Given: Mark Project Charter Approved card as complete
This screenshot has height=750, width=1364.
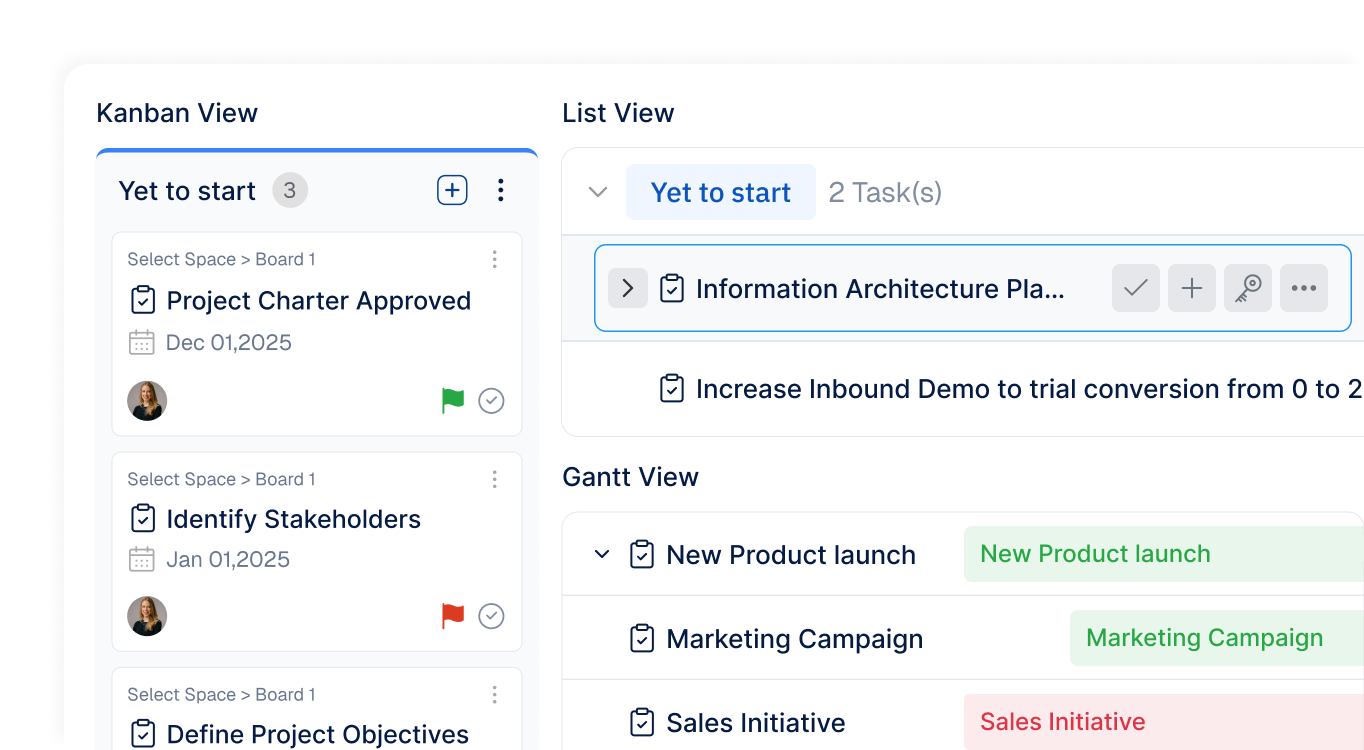Looking at the screenshot, I should tap(491, 401).
